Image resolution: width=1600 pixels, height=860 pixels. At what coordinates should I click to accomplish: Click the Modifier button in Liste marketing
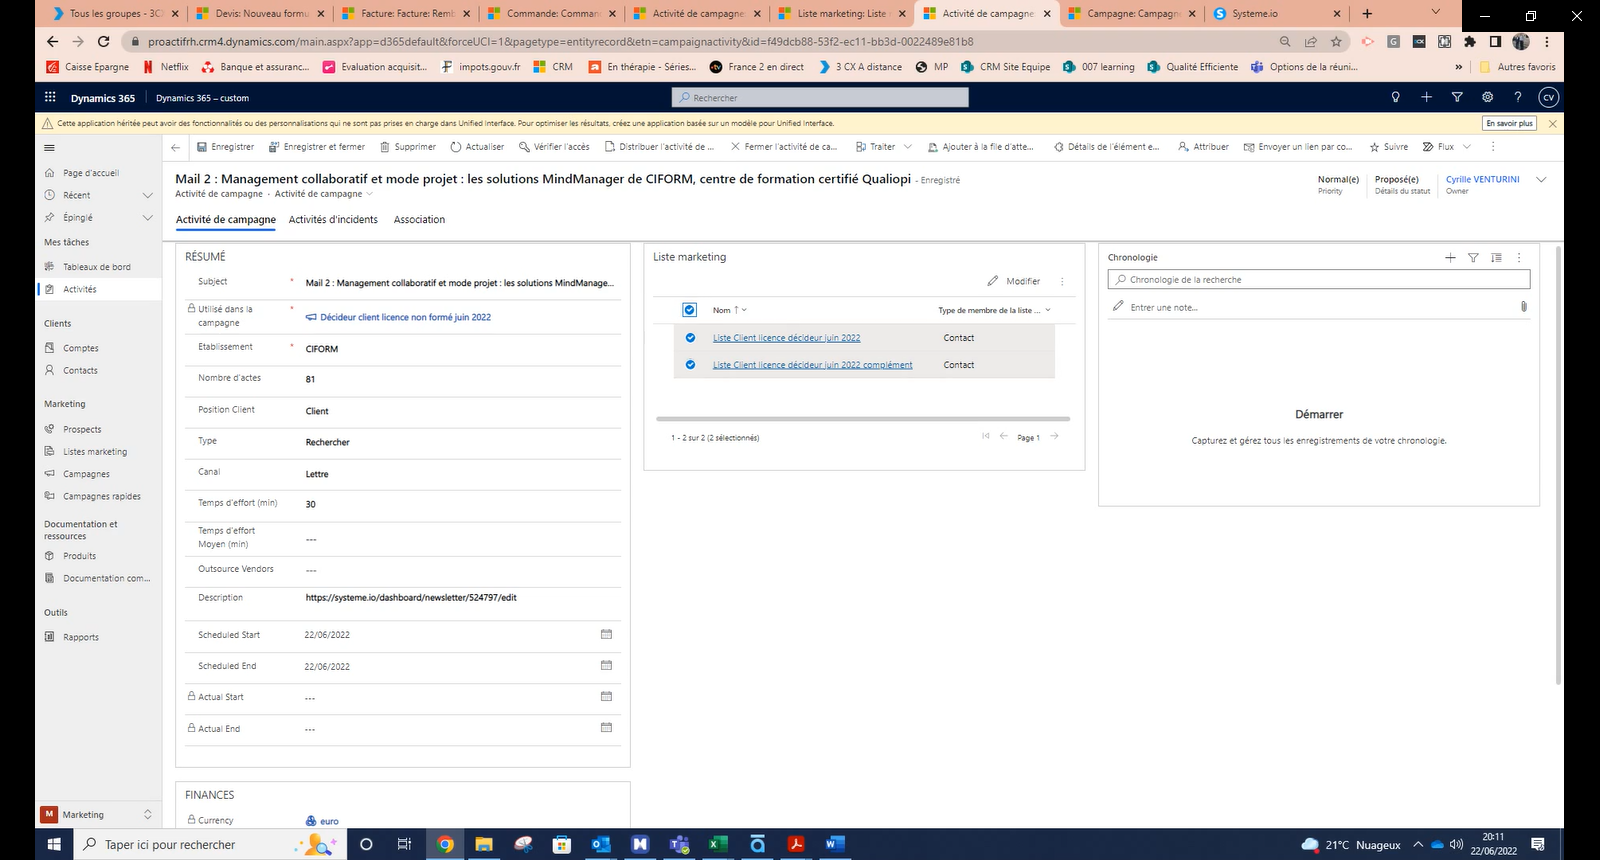pyautogui.click(x=1014, y=282)
